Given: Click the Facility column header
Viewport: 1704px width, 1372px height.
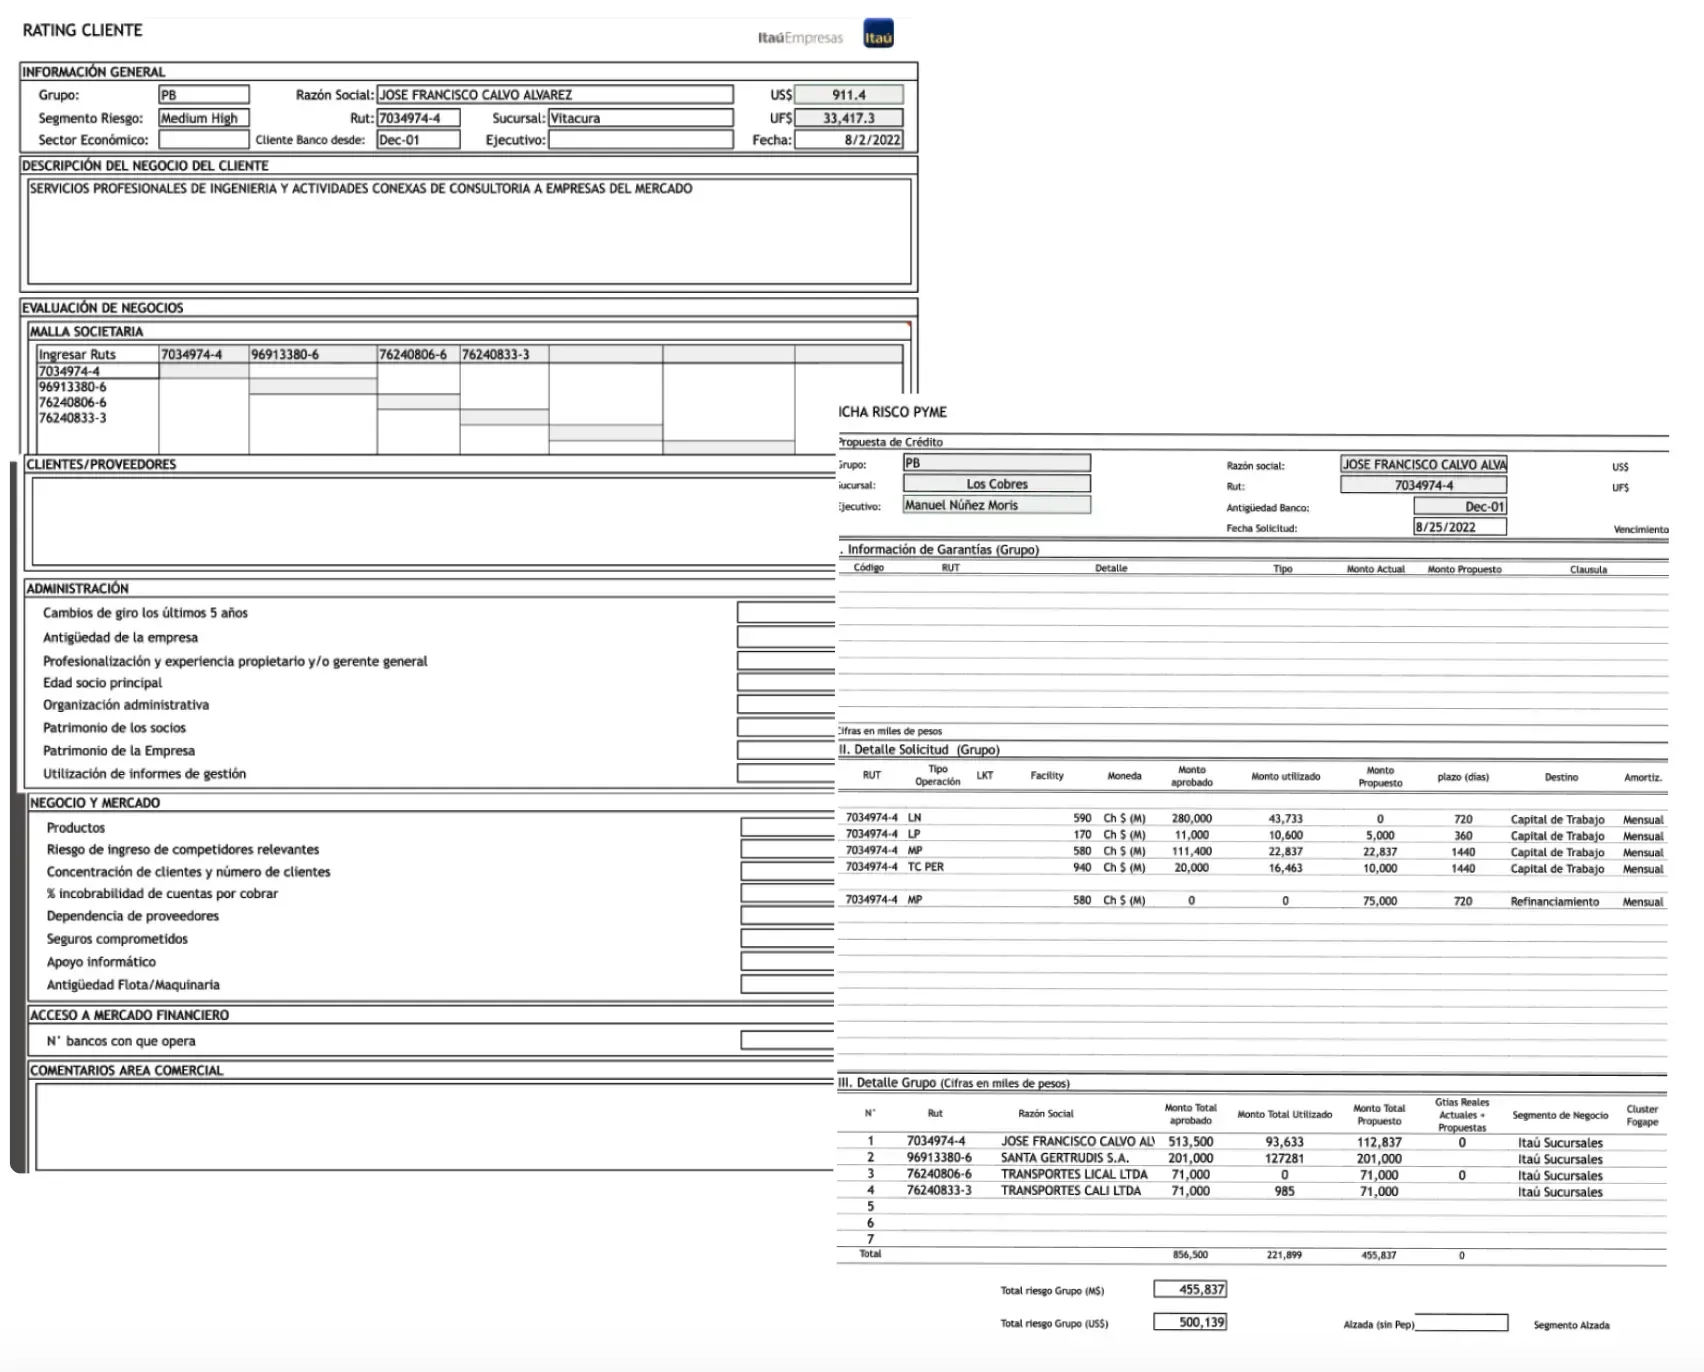Looking at the screenshot, I should pyautogui.click(x=1047, y=776).
